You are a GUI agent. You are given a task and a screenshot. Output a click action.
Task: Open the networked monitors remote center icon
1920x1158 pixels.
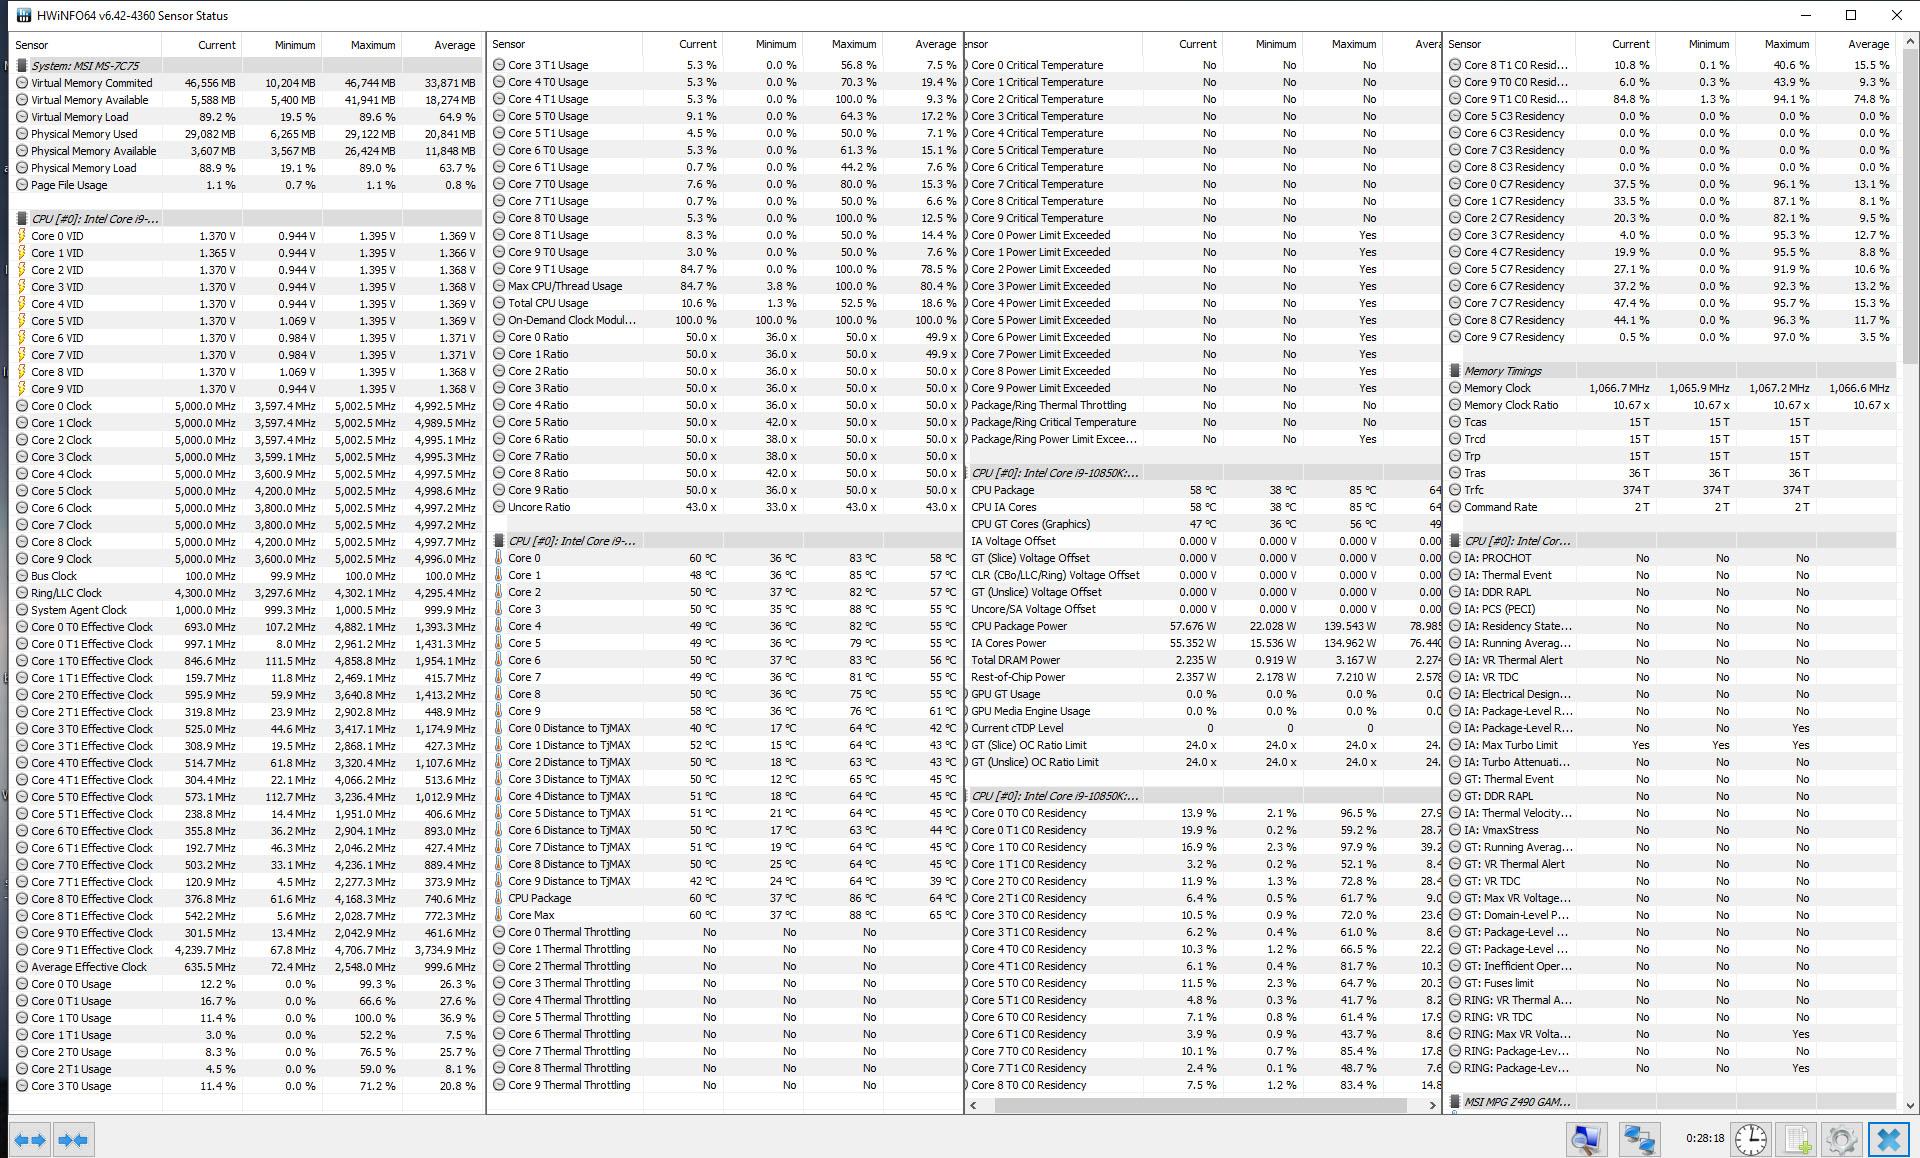(x=1638, y=1139)
